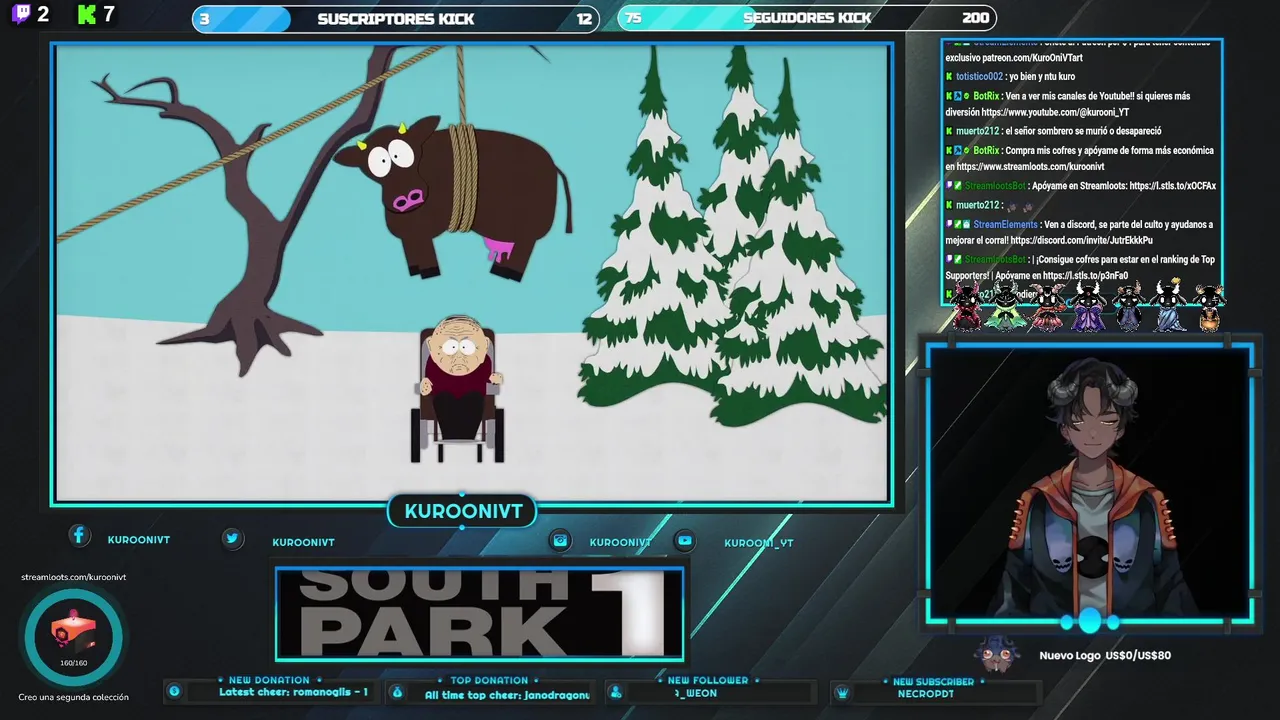The image size is (1280, 720).
Task: Click the orange pumpkin chibi mascot under chat
Action: (x=1209, y=307)
